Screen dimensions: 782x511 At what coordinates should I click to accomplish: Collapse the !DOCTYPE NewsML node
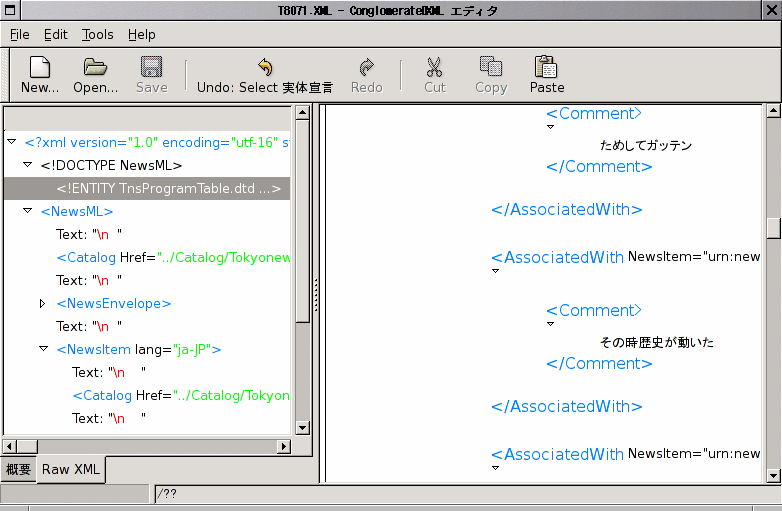(x=28, y=165)
